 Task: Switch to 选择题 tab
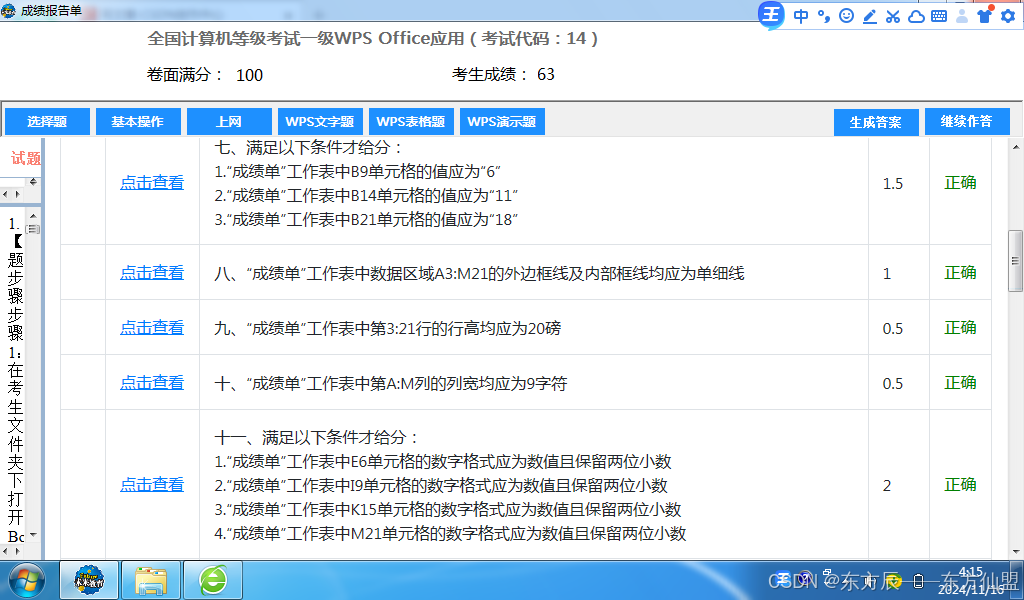47,121
